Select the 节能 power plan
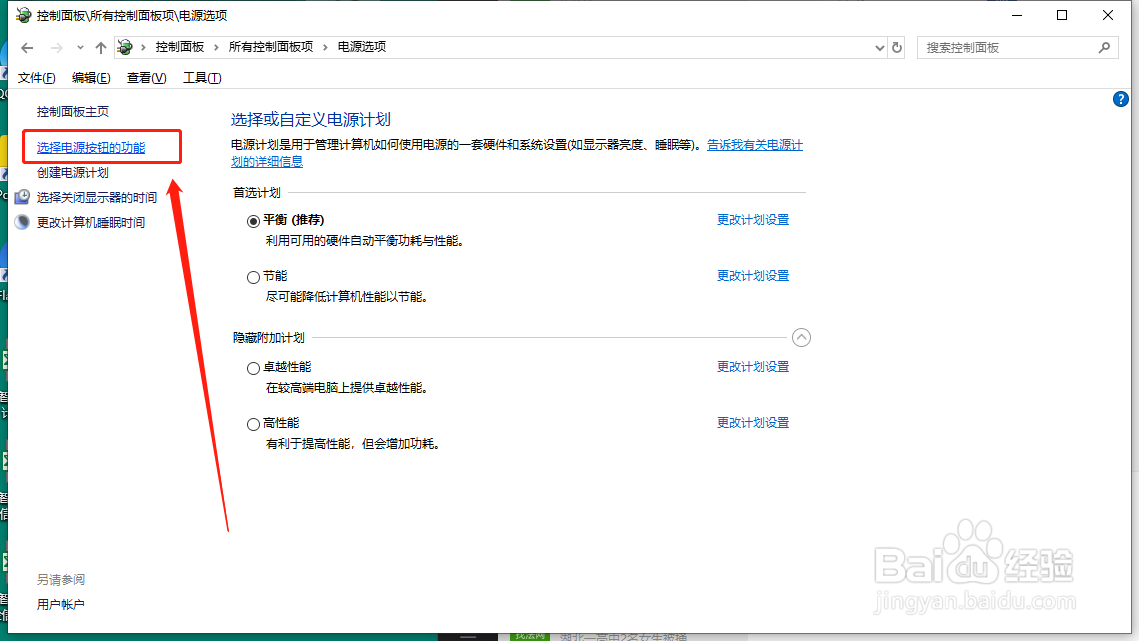 coord(253,276)
